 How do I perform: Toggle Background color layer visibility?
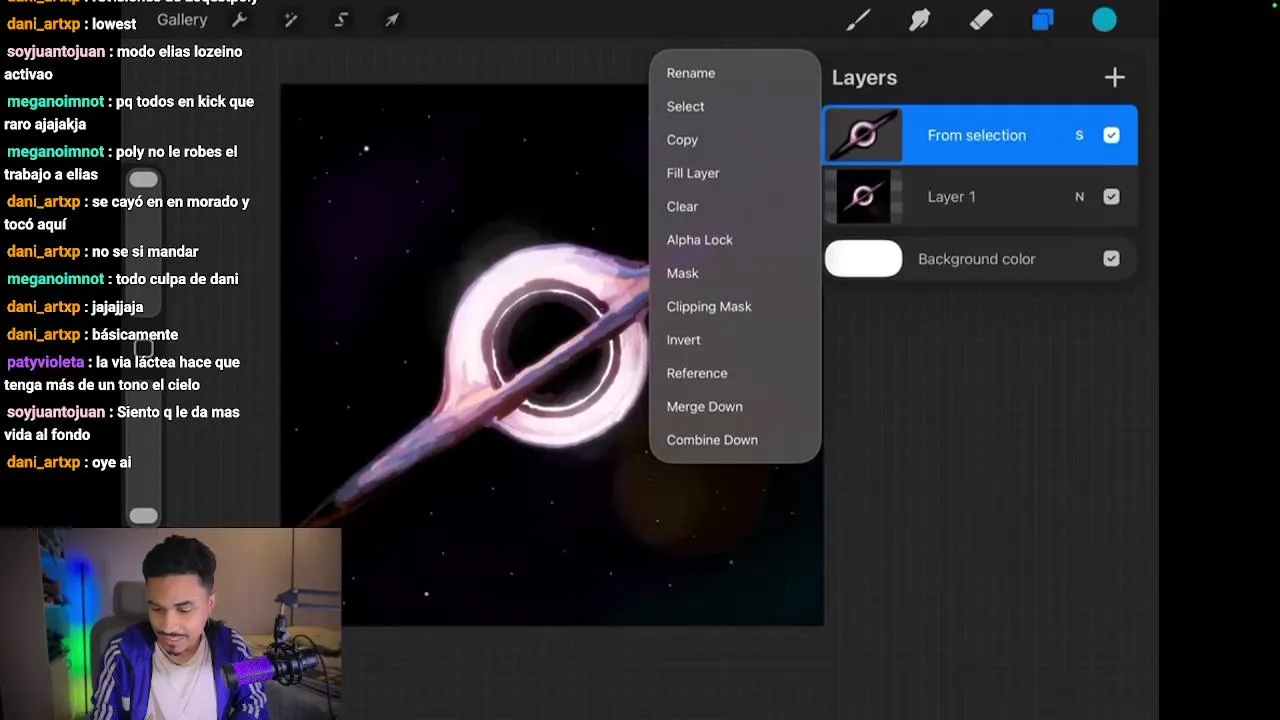(1111, 259)
